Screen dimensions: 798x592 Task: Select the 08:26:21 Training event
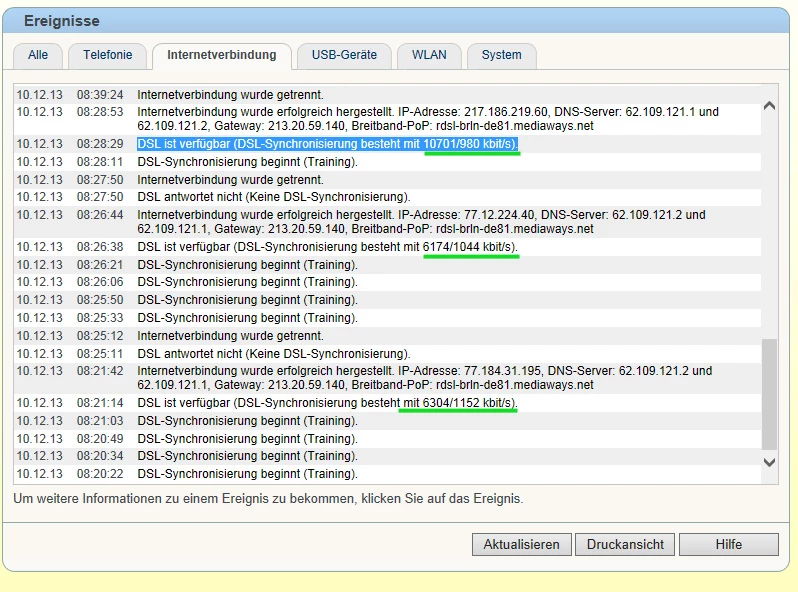(387, 265)
